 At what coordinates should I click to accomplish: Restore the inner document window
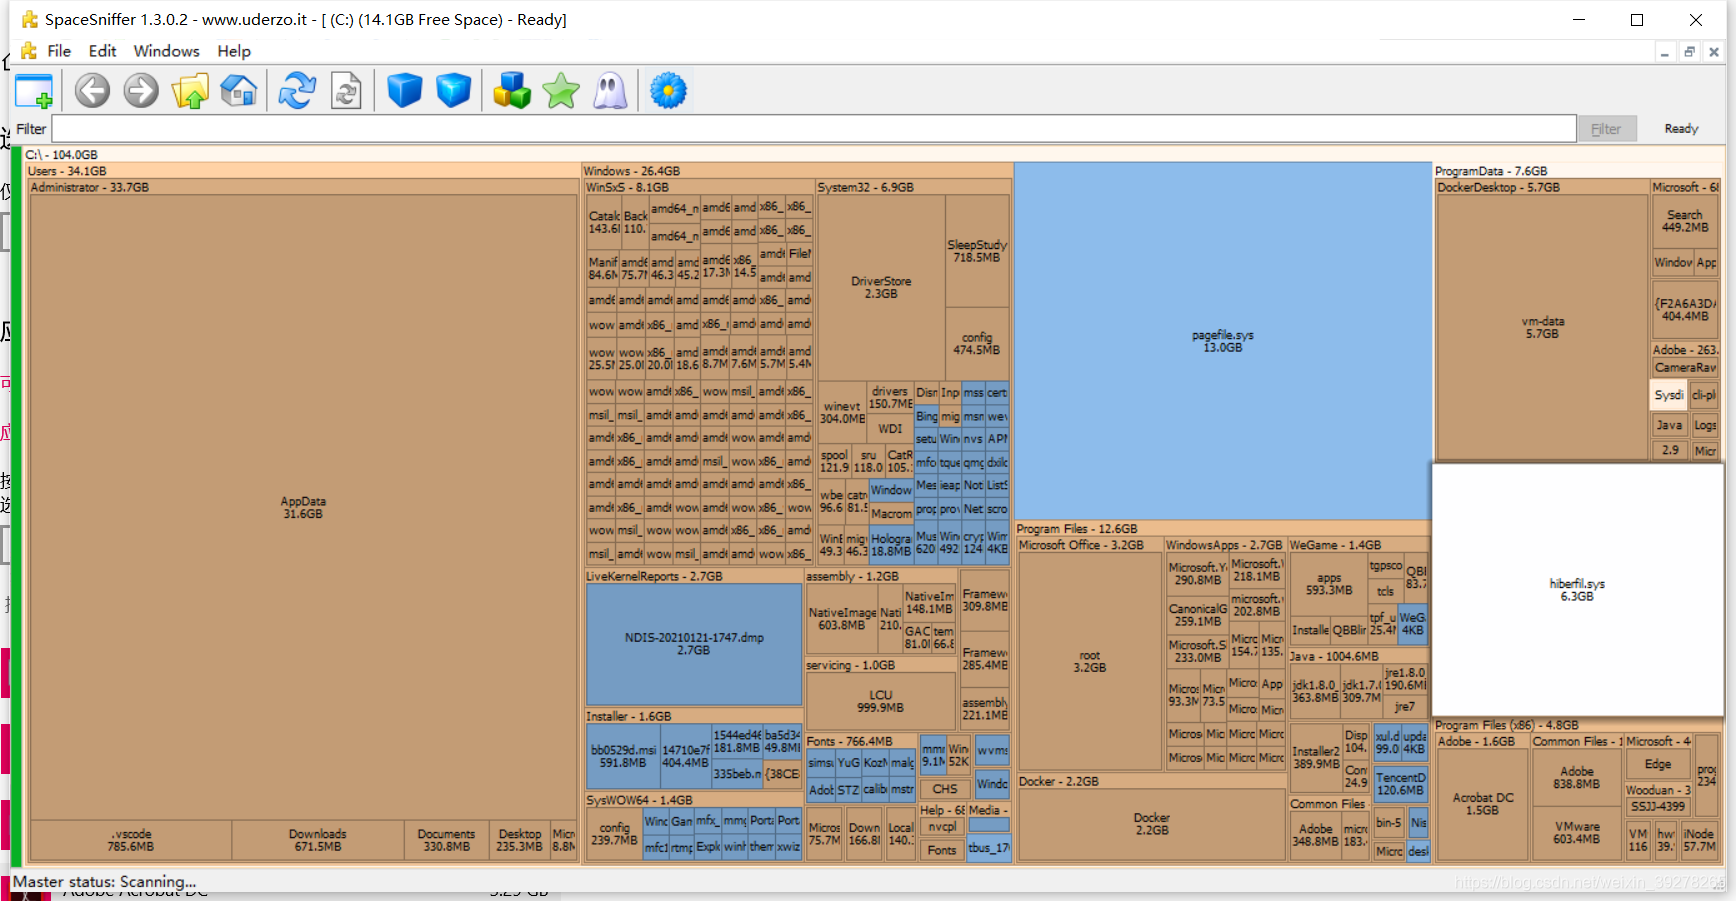point(1689,52)
